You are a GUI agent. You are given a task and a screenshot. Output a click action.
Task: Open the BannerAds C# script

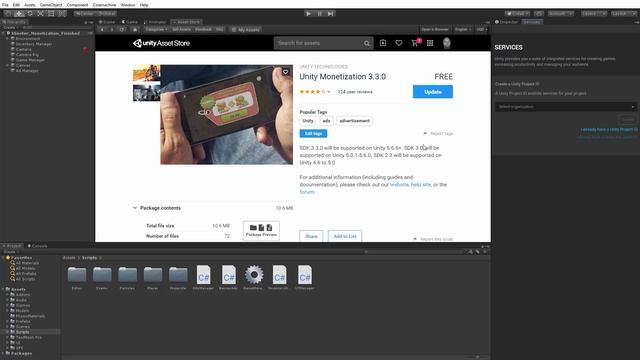pyautogui.click(x=229, y=278)
